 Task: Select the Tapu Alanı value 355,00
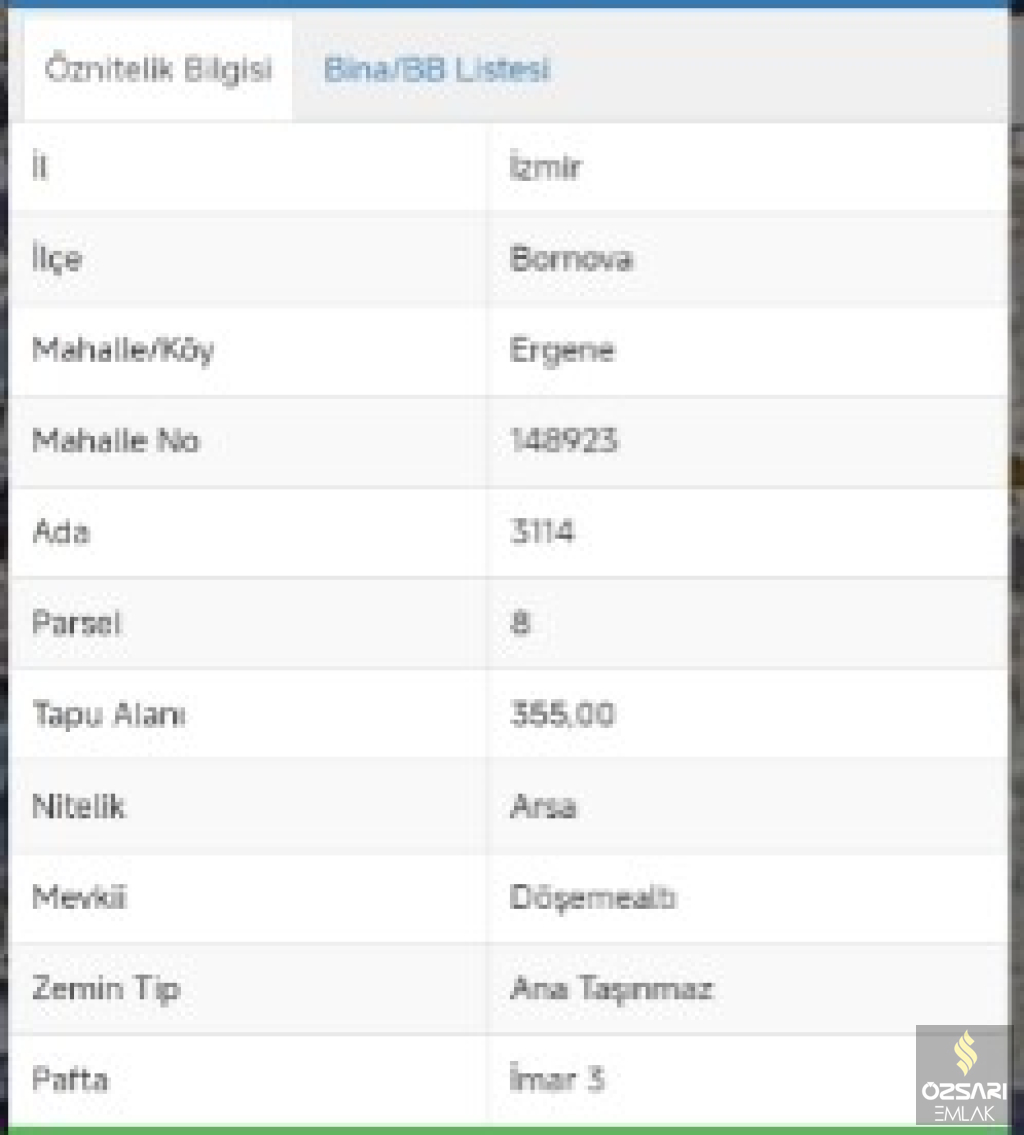coord(563,715)
